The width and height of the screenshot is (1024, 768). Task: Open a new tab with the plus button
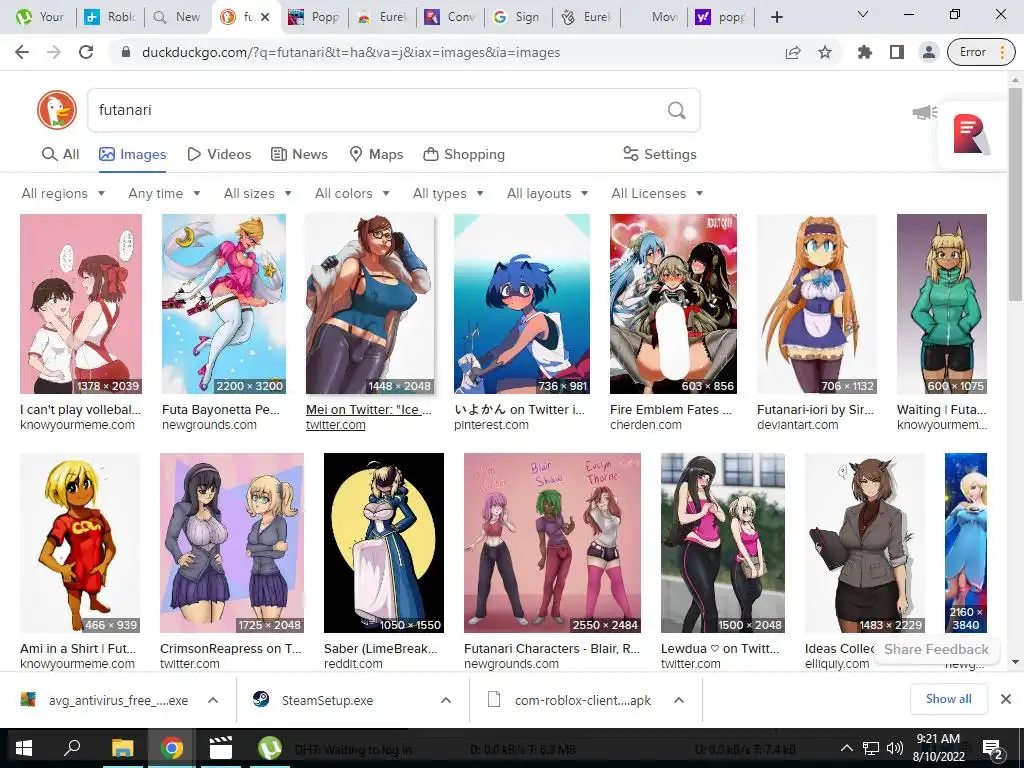click(776, 17)
